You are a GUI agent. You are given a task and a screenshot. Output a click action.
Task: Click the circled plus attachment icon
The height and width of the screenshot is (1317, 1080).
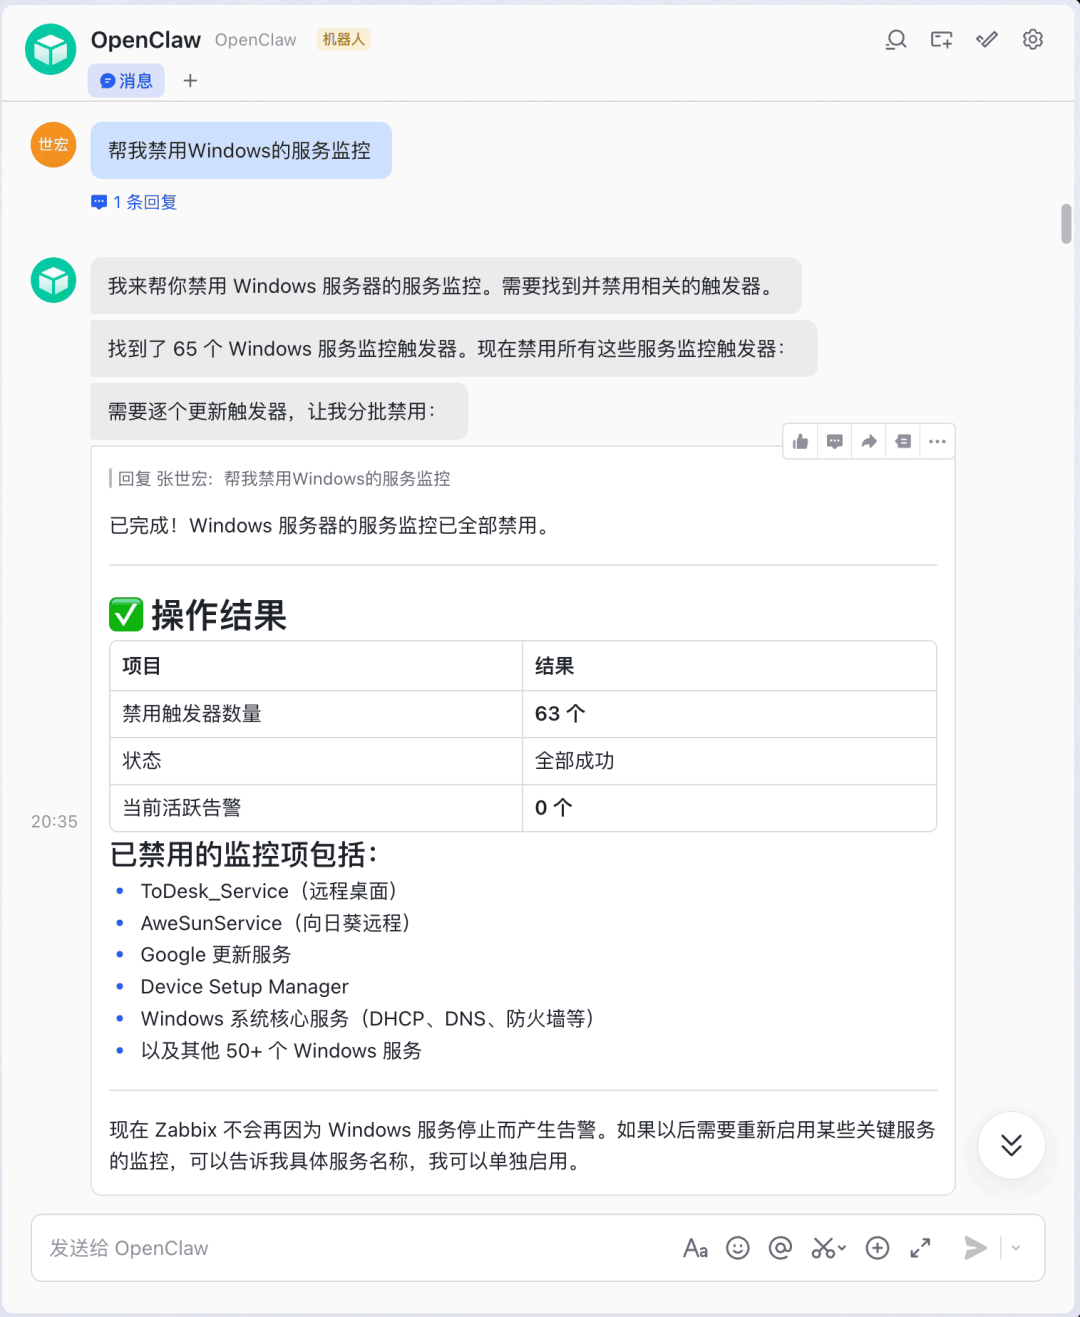pos(878,1248)
